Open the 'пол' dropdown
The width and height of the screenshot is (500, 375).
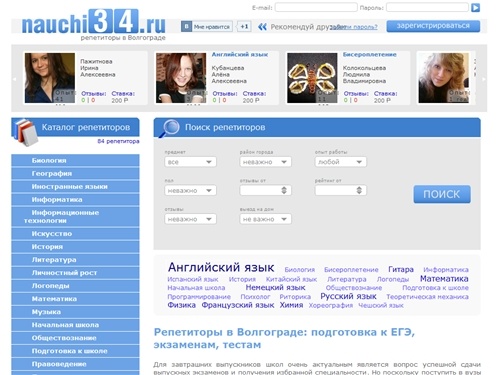[190, 191]
